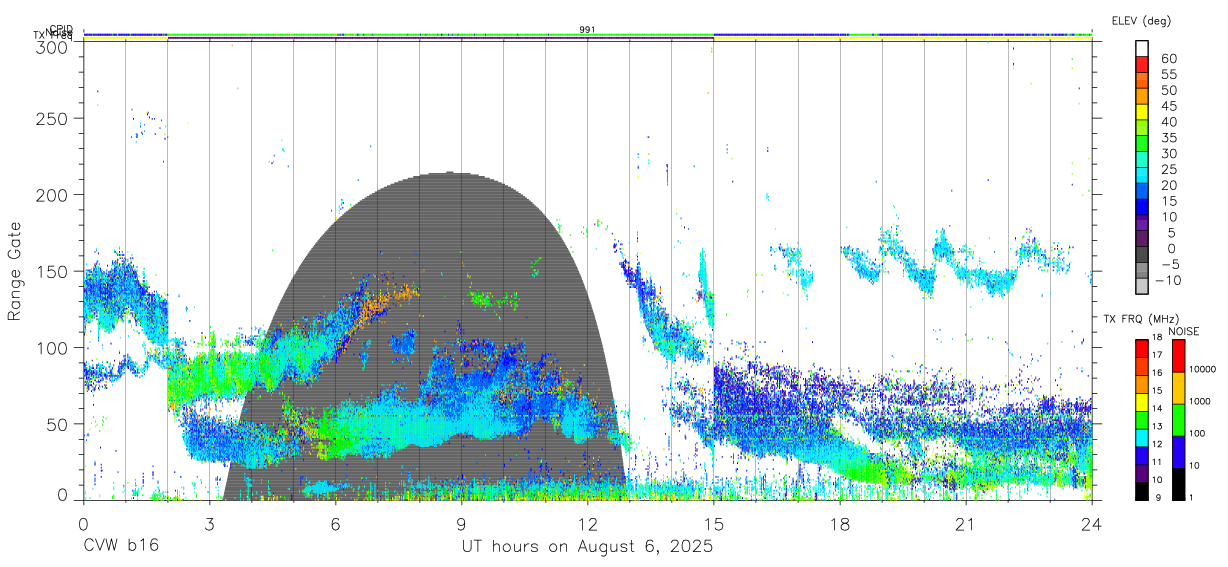Screen dimensions: 1228x567
Task: Click the 25 tick label on ELEV colorbar
Action: (1168, 170)
